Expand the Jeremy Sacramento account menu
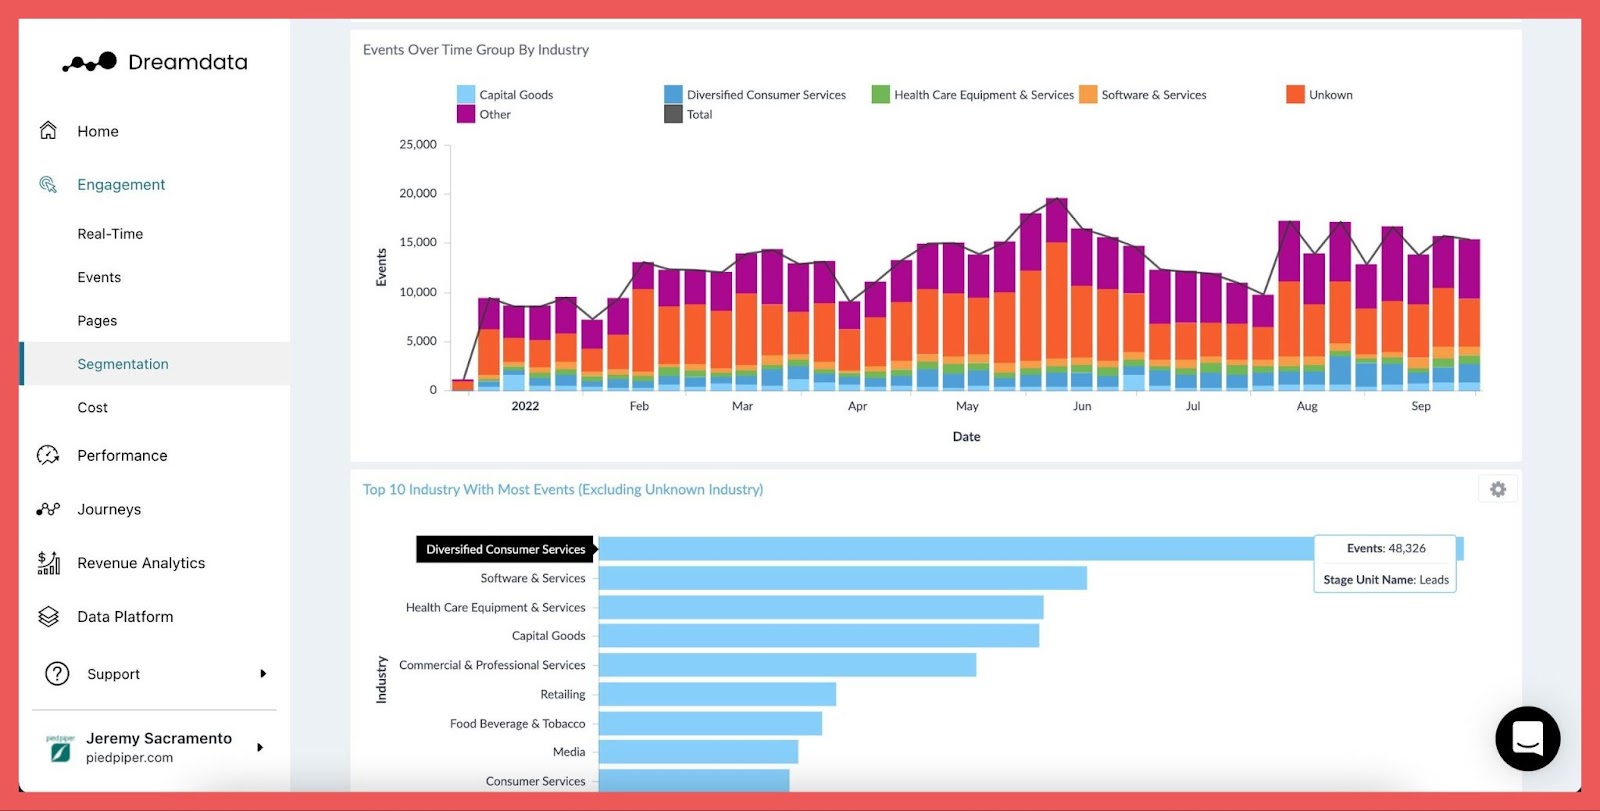The width and height of the screenshot is (1600, 811). pos(260,747)
